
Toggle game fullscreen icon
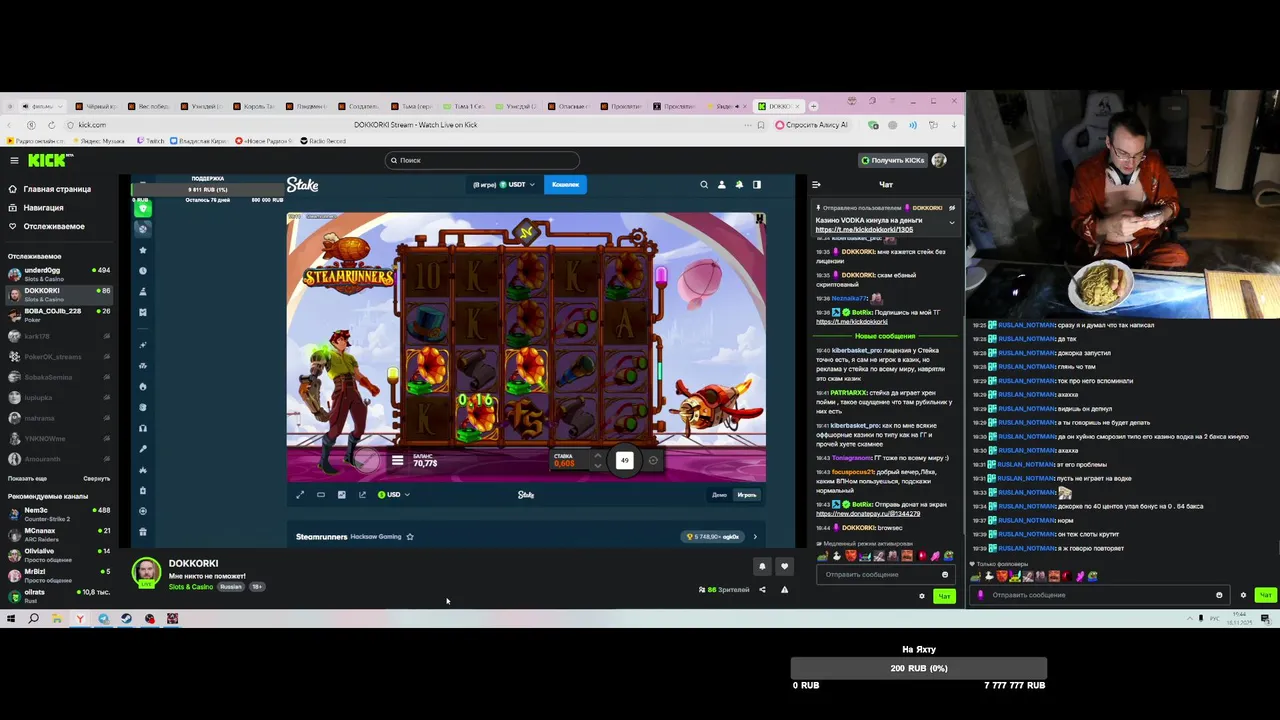click(300, 495)
